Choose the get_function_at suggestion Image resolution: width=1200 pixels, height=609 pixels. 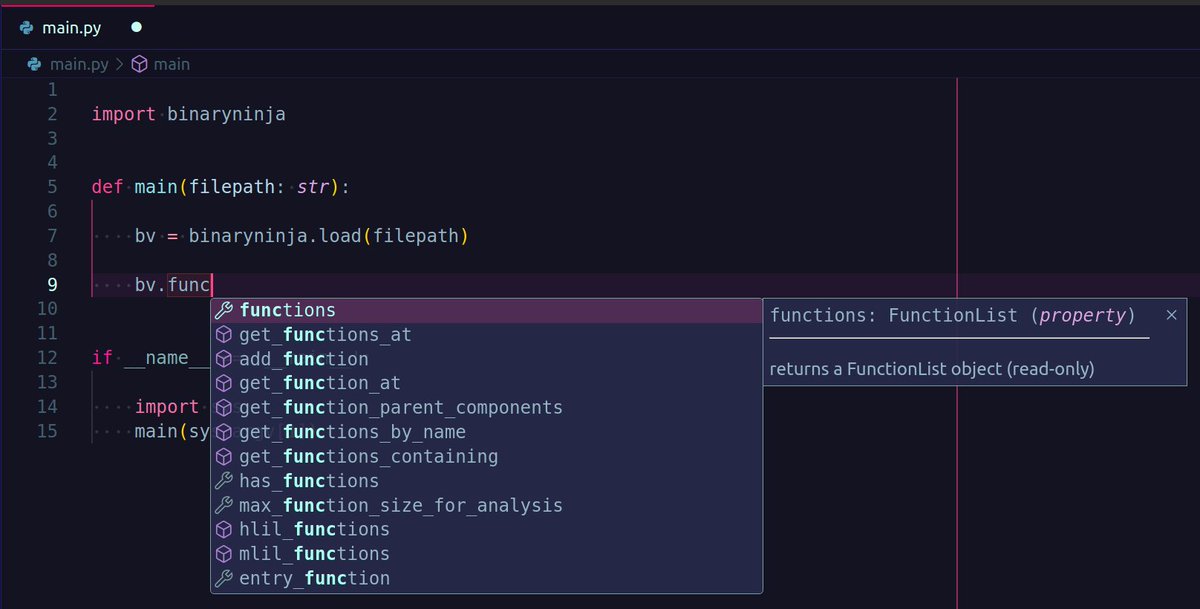486,384
